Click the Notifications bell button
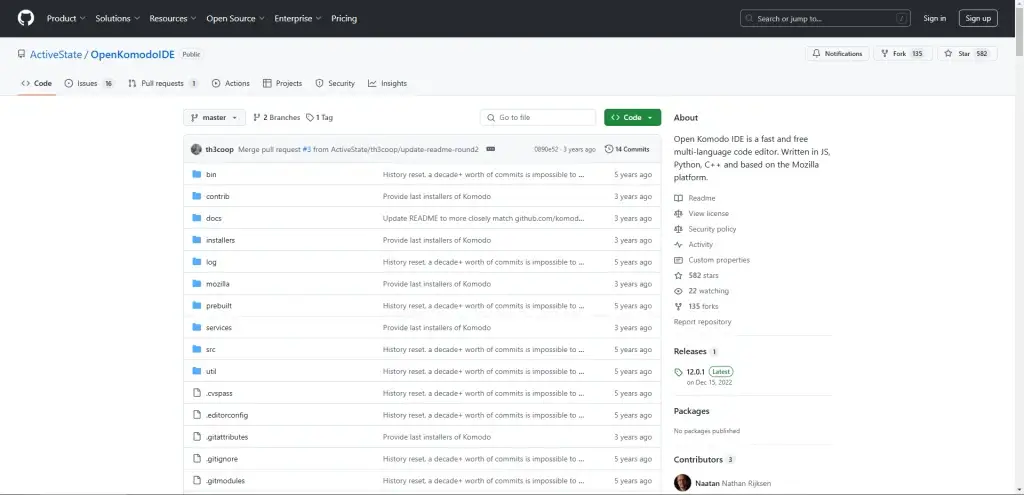Image resolution: width=1024 pixels, height=495 pixels. coord(837,54)
